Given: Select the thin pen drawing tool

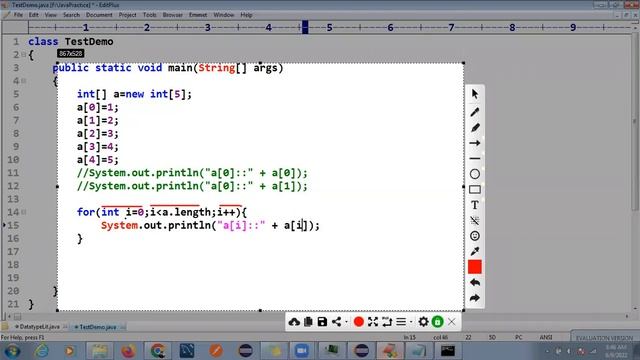Looking at the screenshot, I should coord(475,111).
